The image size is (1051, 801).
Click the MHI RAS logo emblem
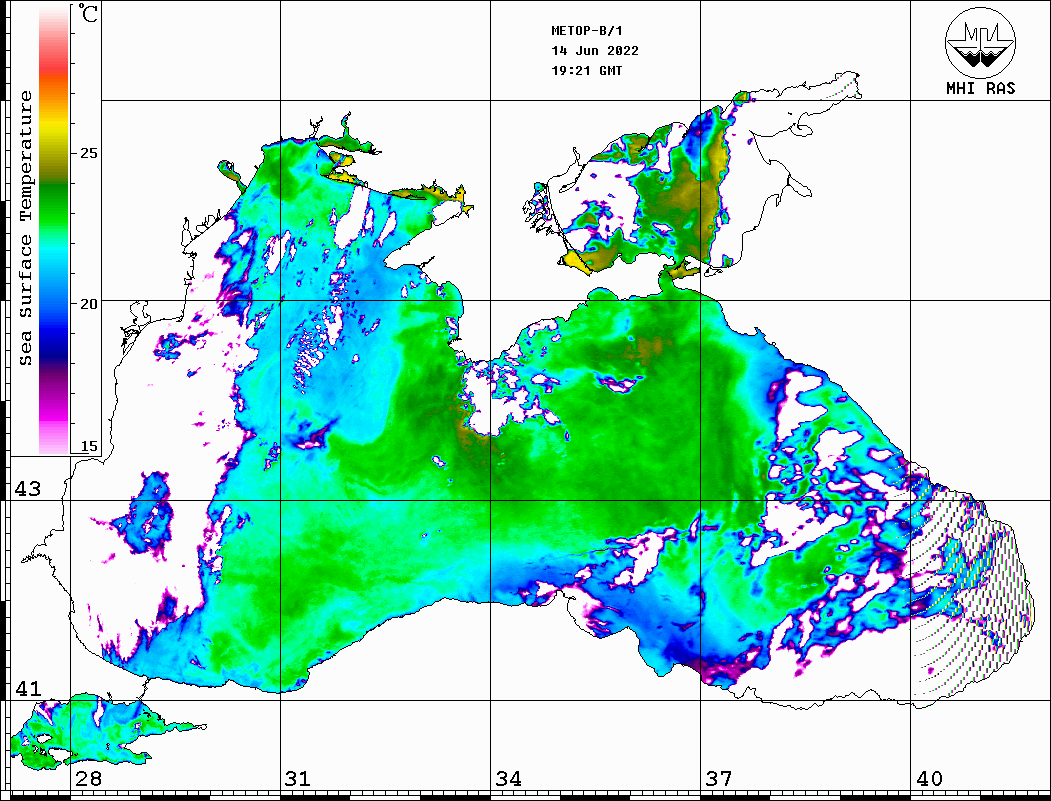click(980, 42)
